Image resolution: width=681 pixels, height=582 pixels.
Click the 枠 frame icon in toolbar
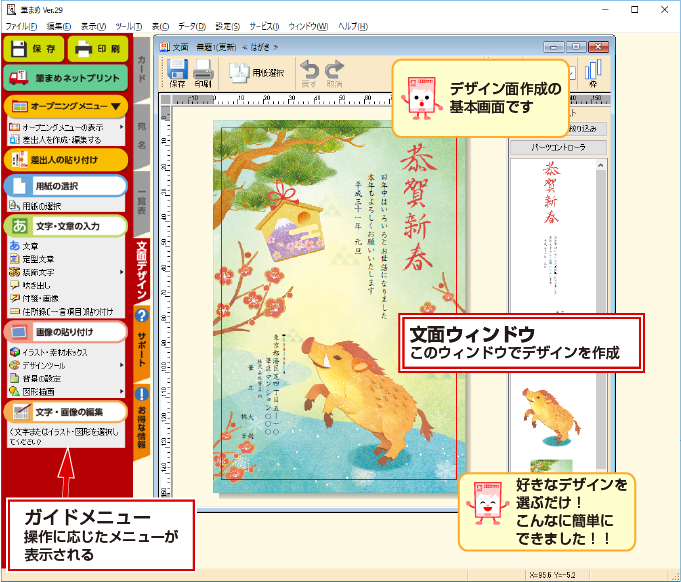coord(593,74)
